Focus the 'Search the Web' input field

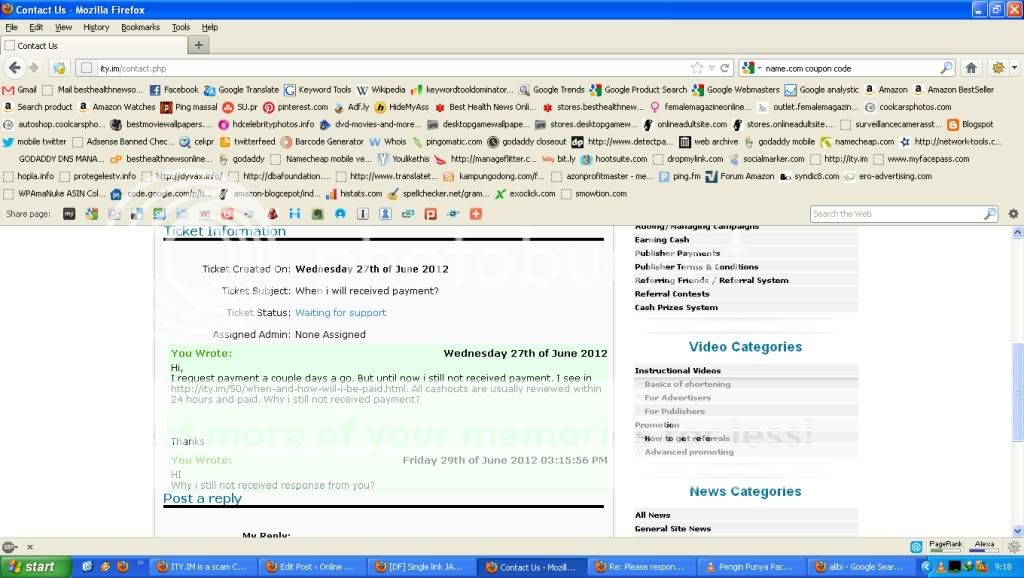click(x=897, y=214)
